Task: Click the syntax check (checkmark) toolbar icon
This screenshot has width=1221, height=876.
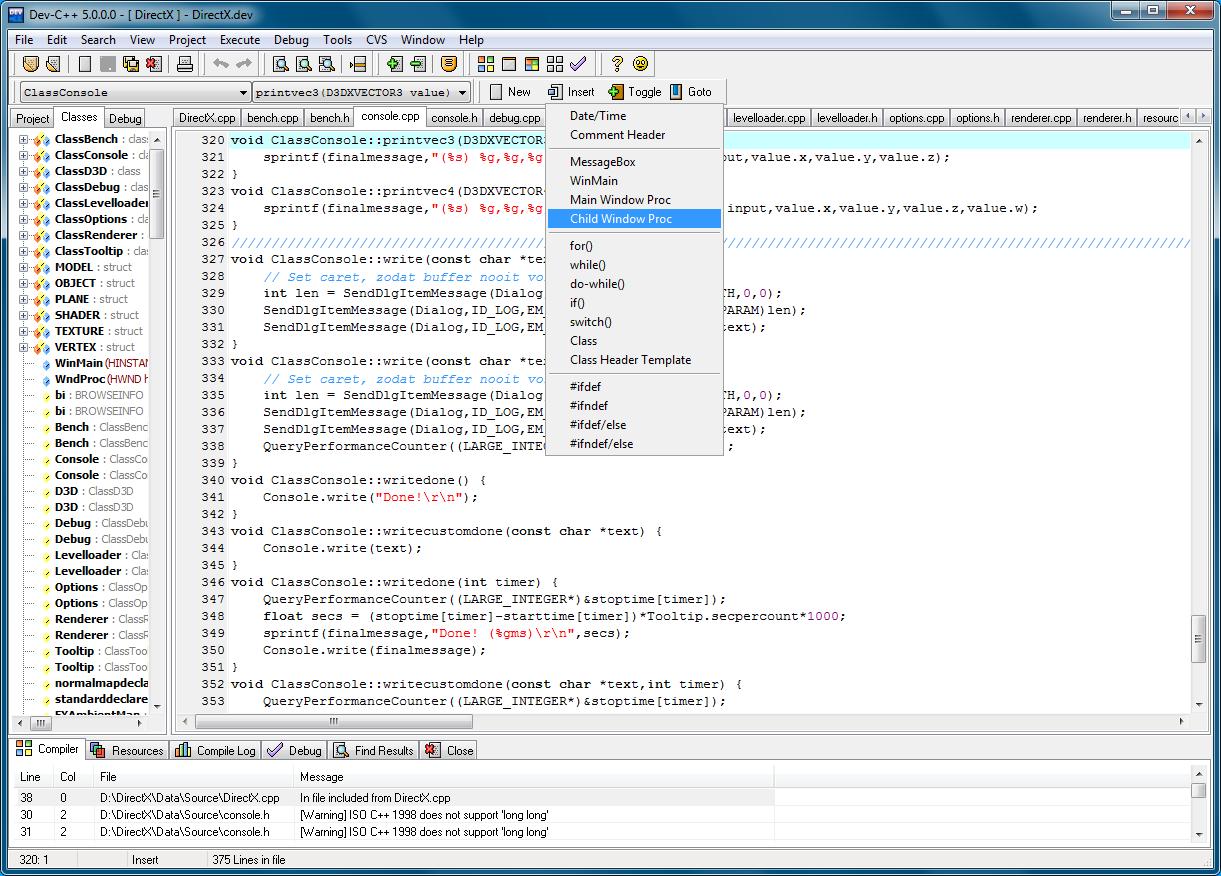Action: tap(577, 63)
